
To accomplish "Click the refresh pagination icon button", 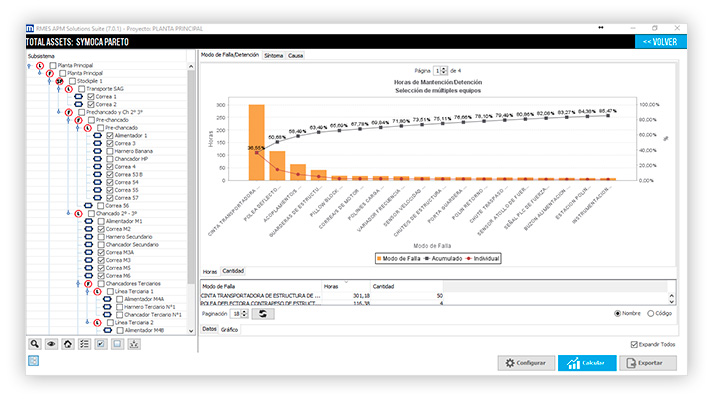I will coord(263,314).
